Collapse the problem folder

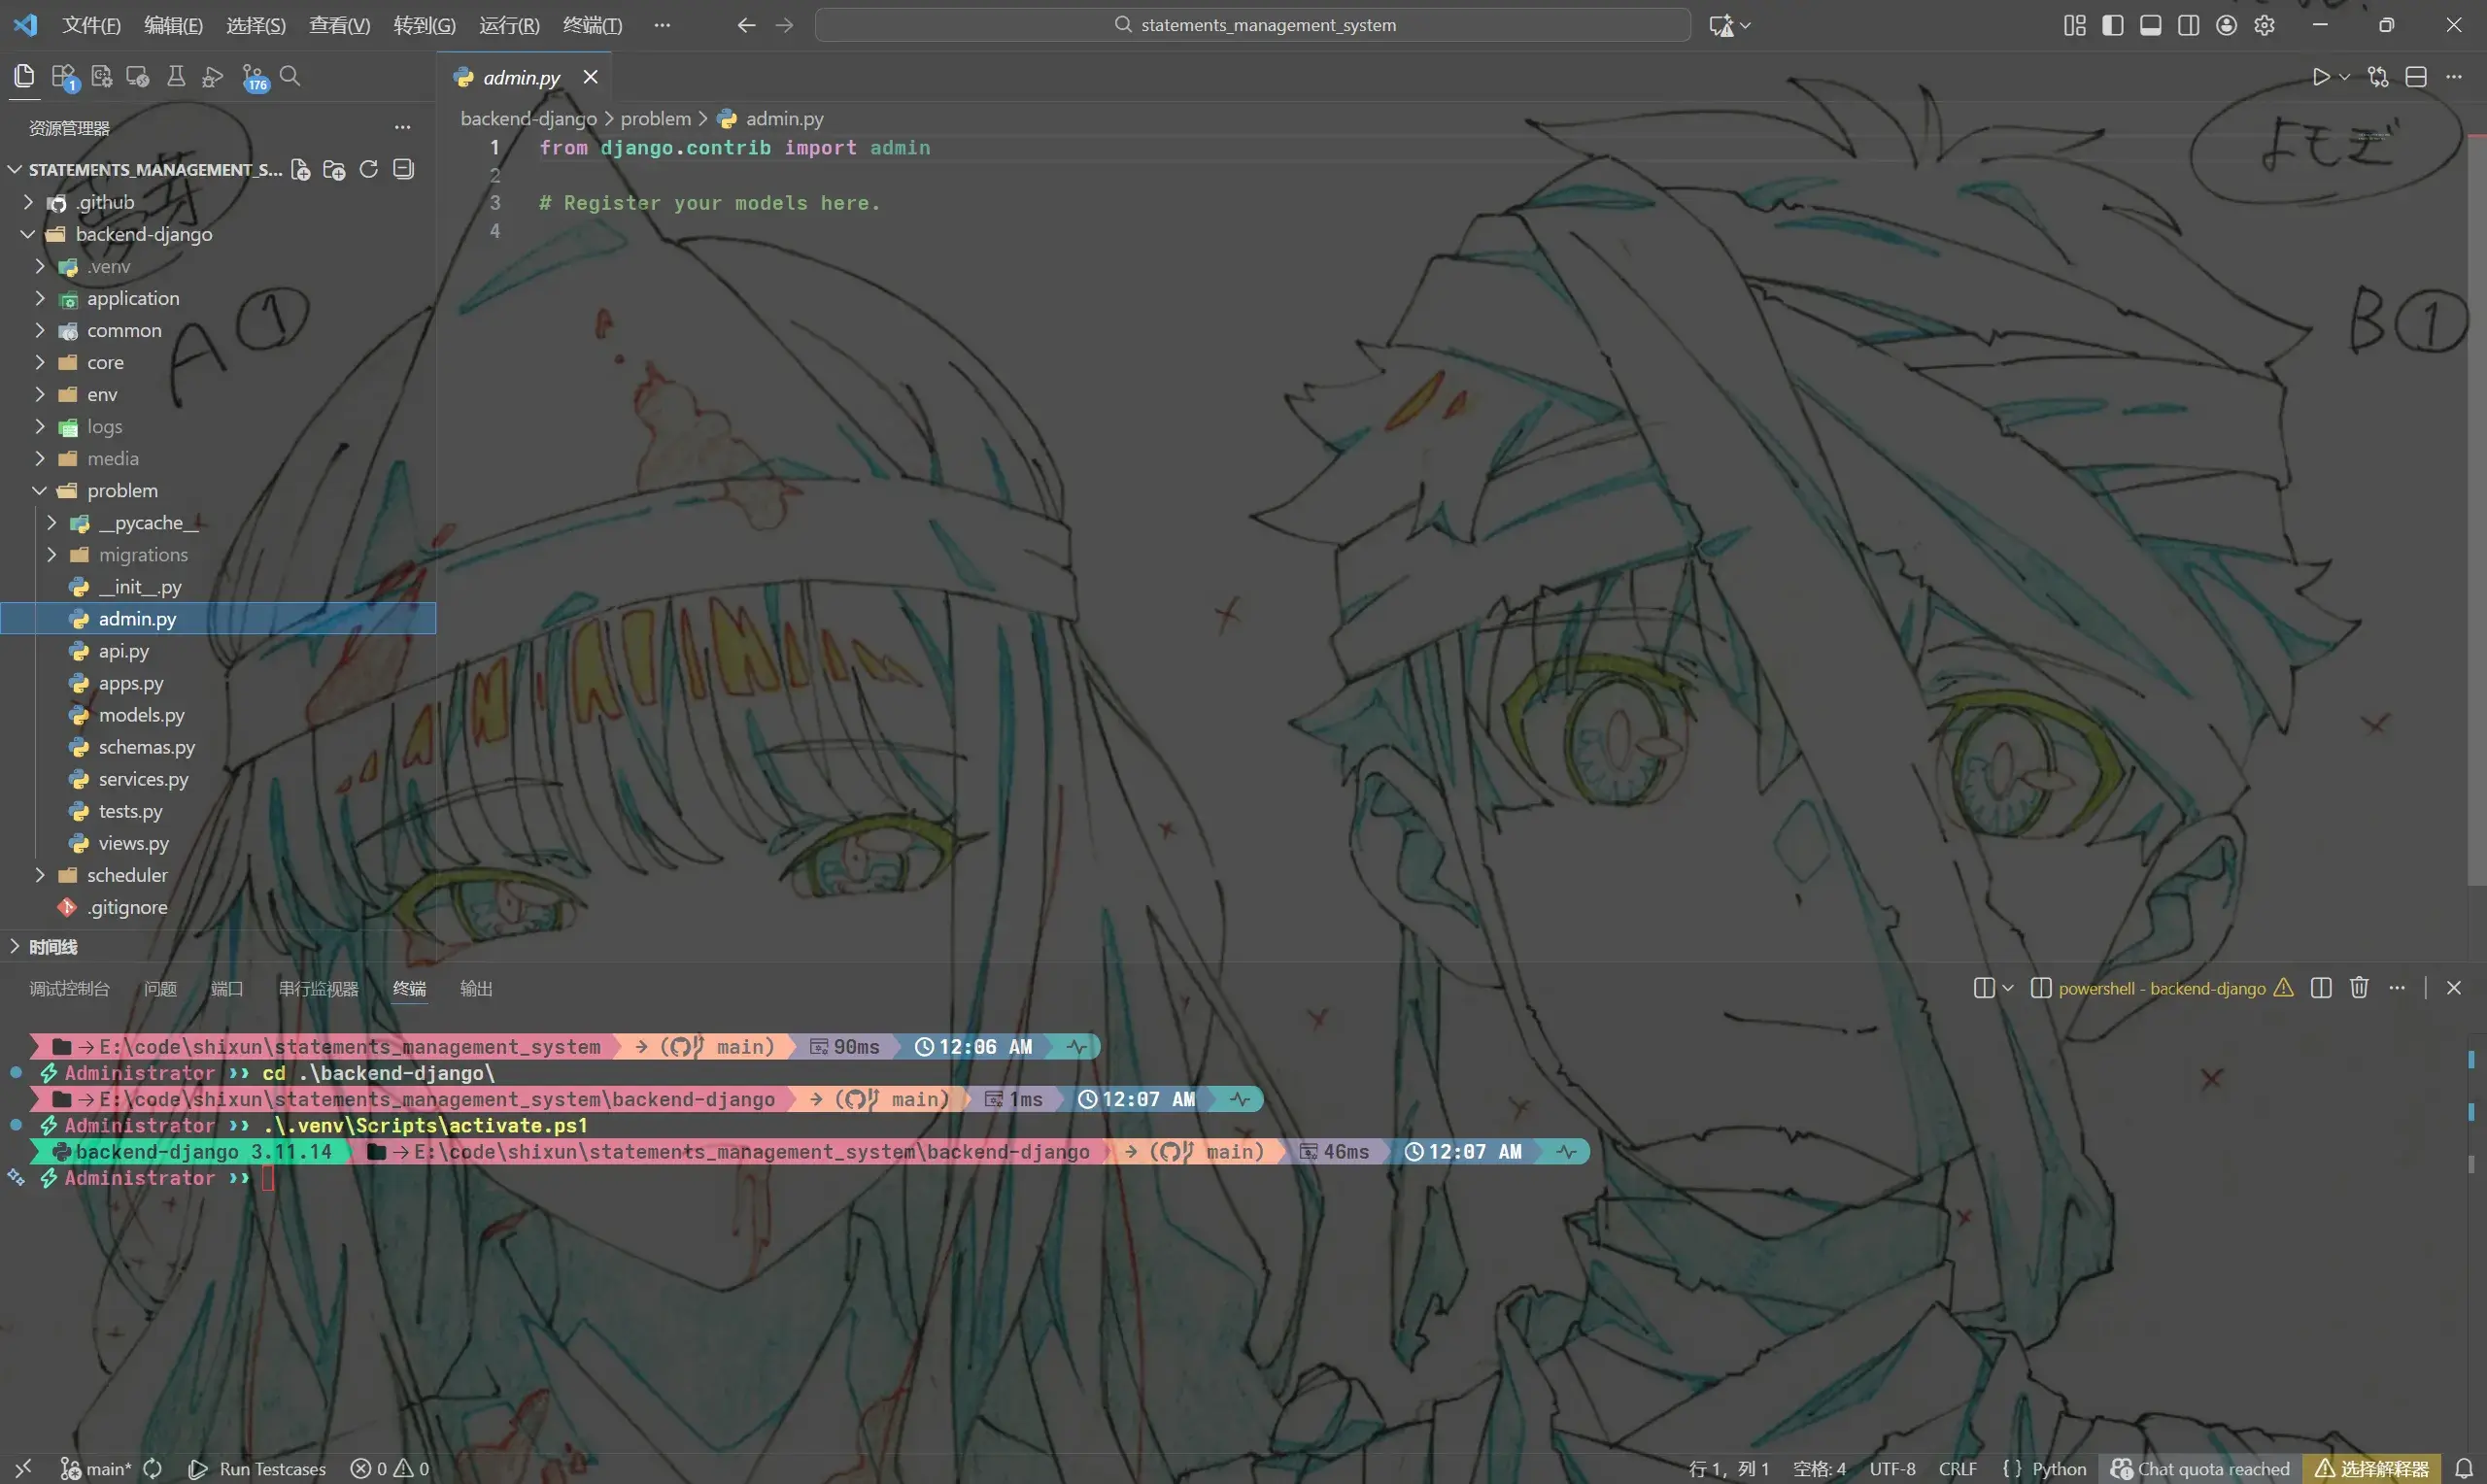pos(121,490)
